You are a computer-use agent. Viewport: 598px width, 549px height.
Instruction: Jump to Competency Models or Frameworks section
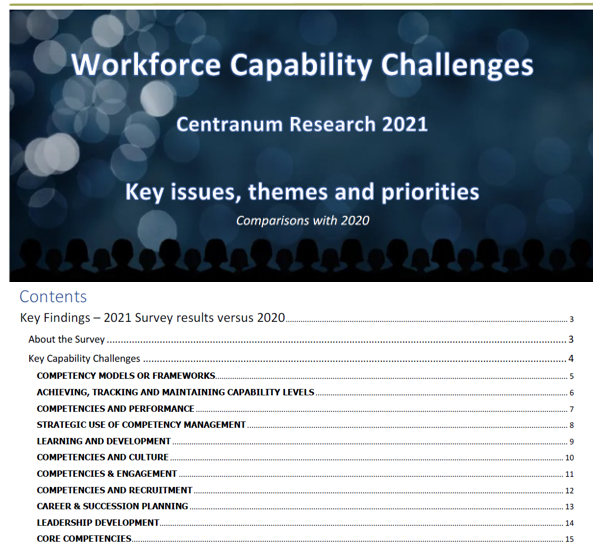305,376
